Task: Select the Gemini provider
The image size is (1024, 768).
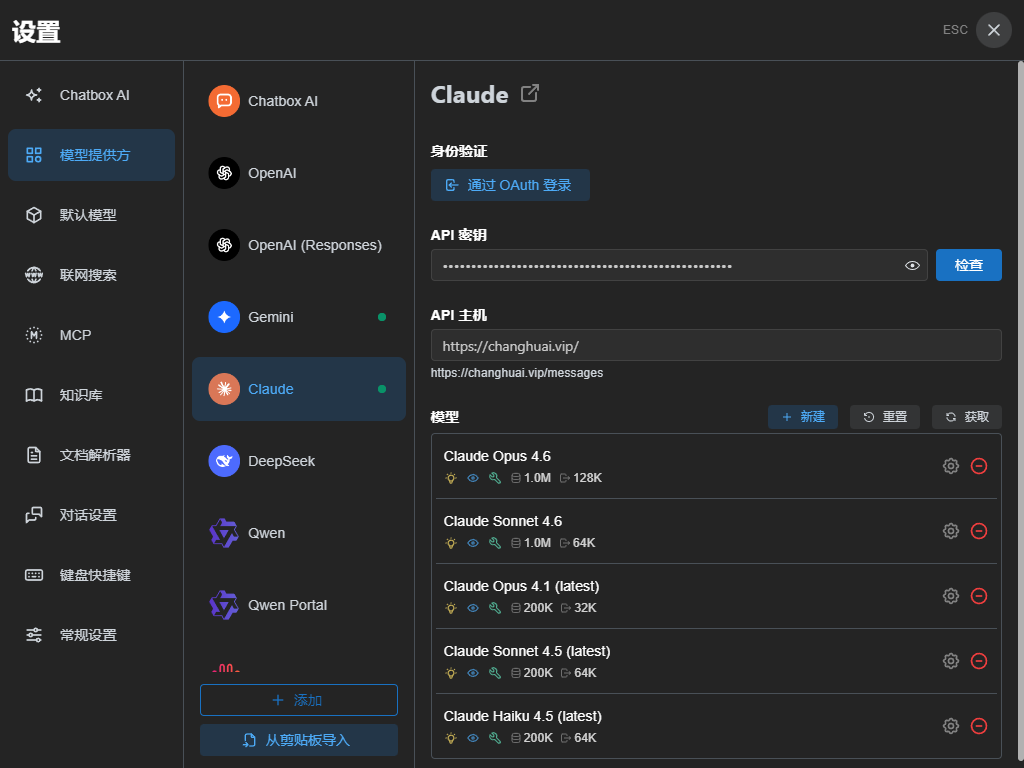Action: coord(298,317)
